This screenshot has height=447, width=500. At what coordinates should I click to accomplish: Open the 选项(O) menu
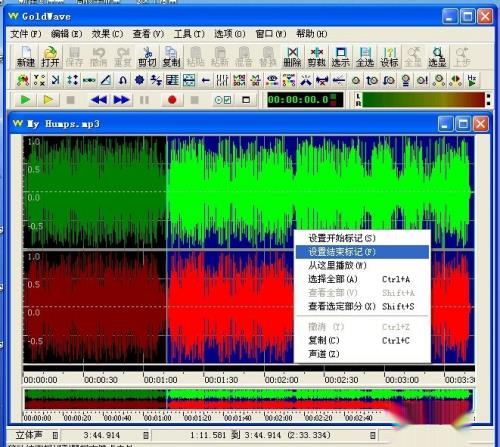(230, 34)
